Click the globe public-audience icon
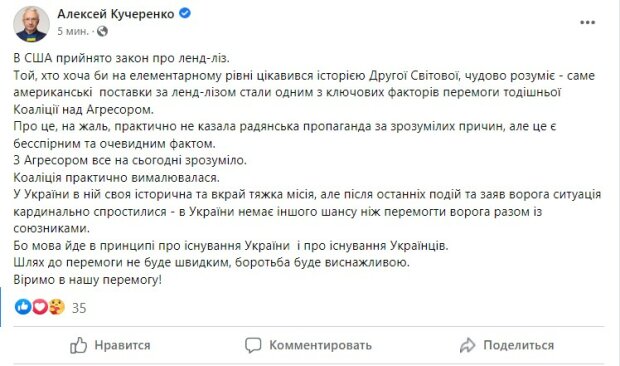Image resolution: width=620 pixels, height=366 pixels. tap(102, 31)
